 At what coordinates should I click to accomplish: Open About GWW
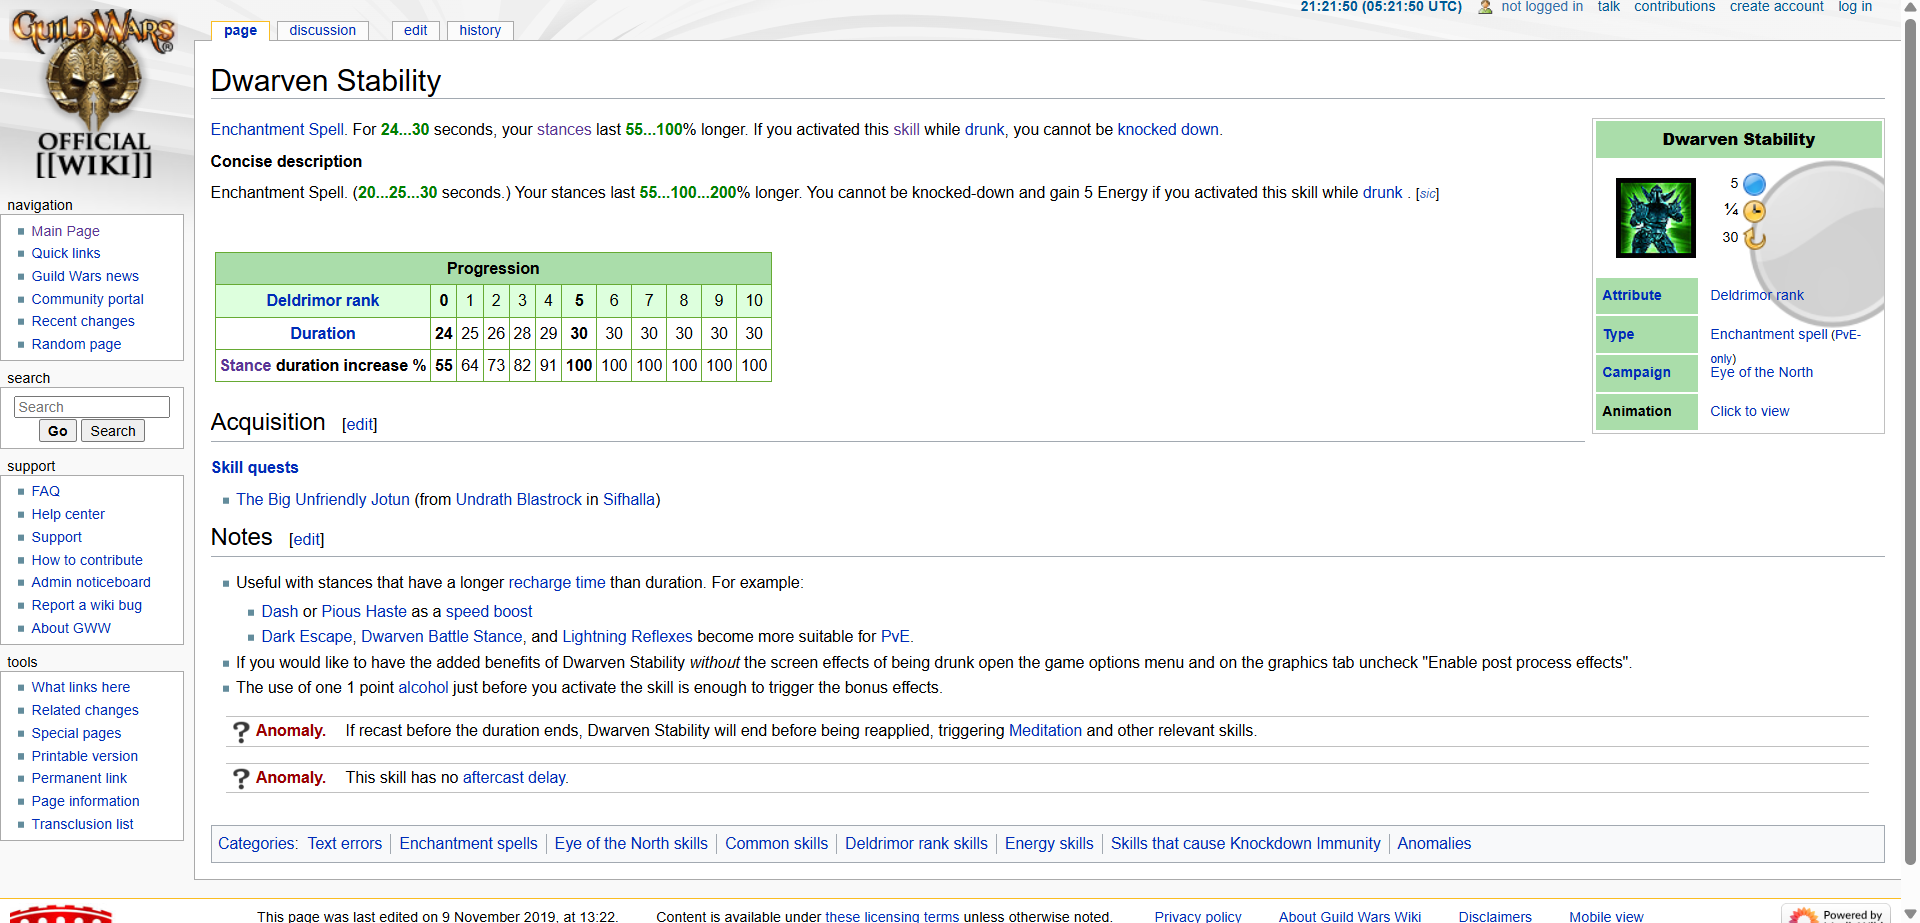point(71,628)
